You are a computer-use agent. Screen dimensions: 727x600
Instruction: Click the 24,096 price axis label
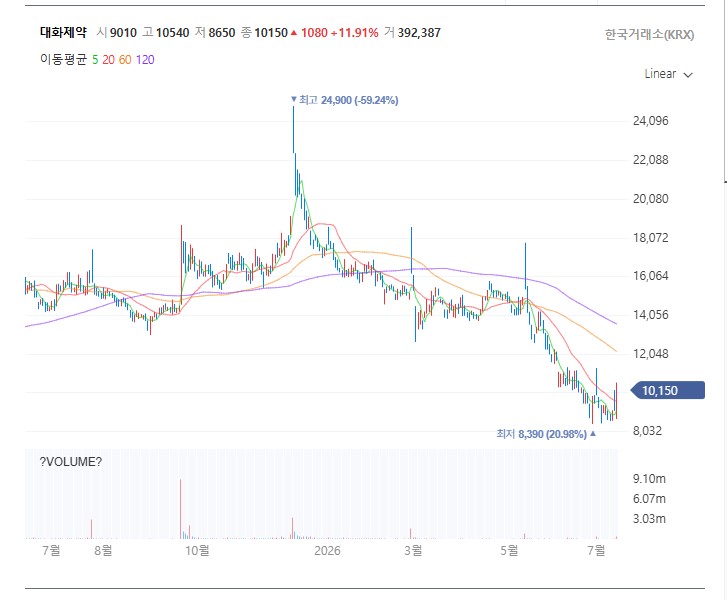click(651, 121)
